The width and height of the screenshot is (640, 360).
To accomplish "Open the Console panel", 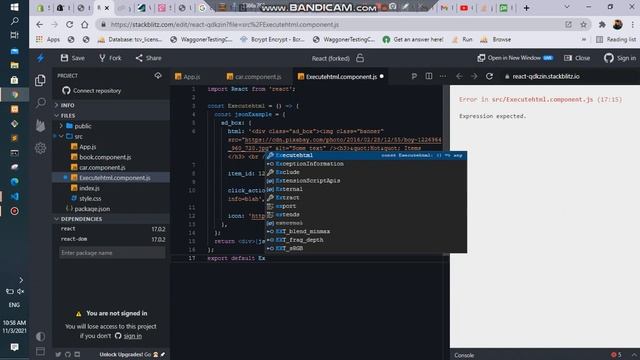I will (464, 355).
